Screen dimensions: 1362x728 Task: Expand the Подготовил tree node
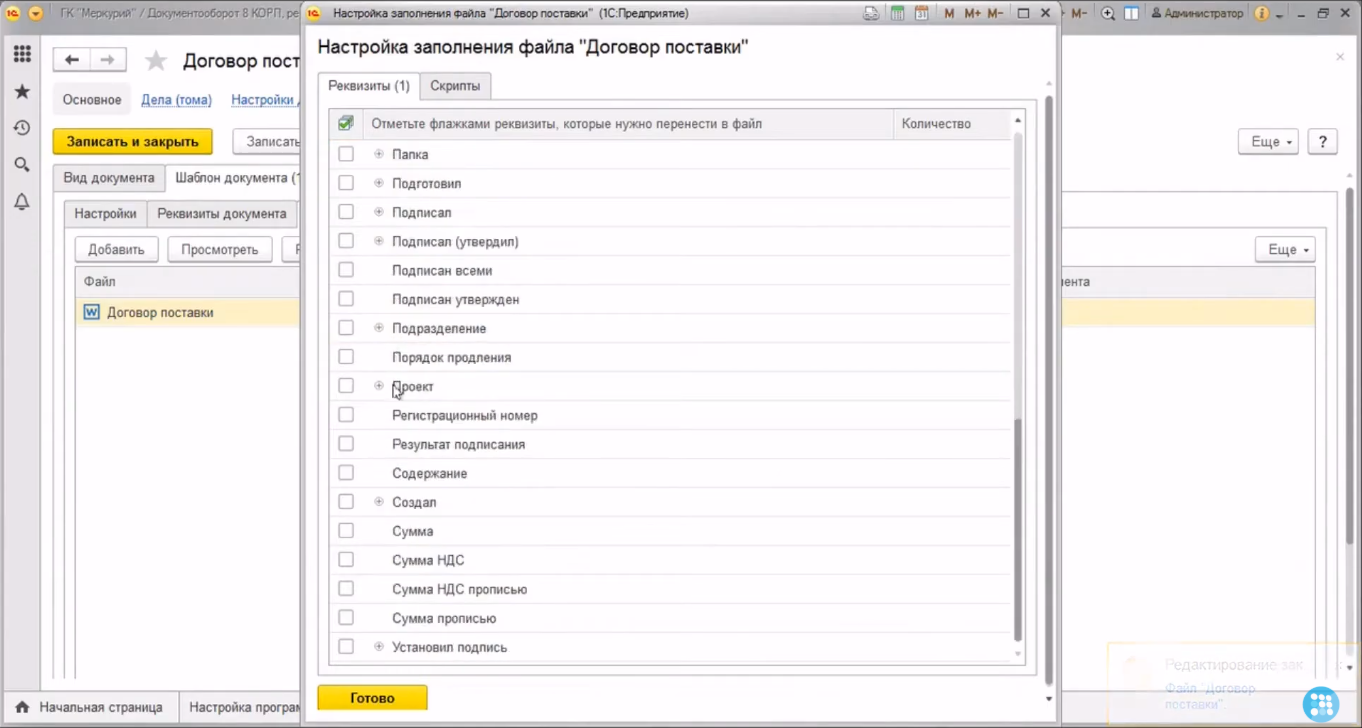(x=379, y=183)
